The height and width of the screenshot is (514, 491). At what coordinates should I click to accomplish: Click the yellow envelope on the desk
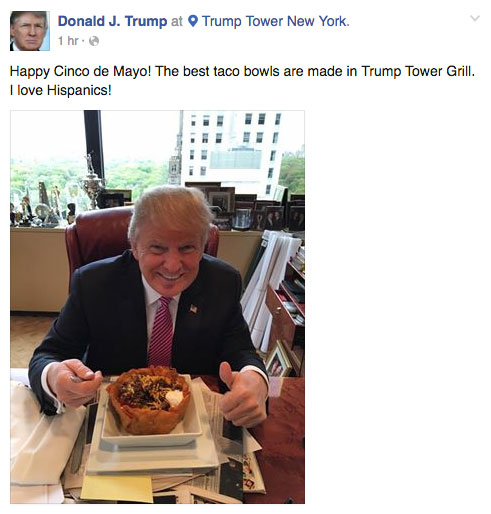pos(117,488)
